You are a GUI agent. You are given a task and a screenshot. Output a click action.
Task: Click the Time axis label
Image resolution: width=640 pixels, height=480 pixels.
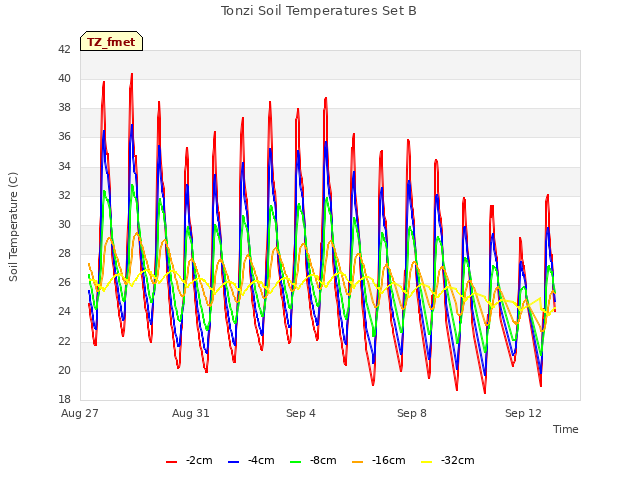(x=566, y=429)
